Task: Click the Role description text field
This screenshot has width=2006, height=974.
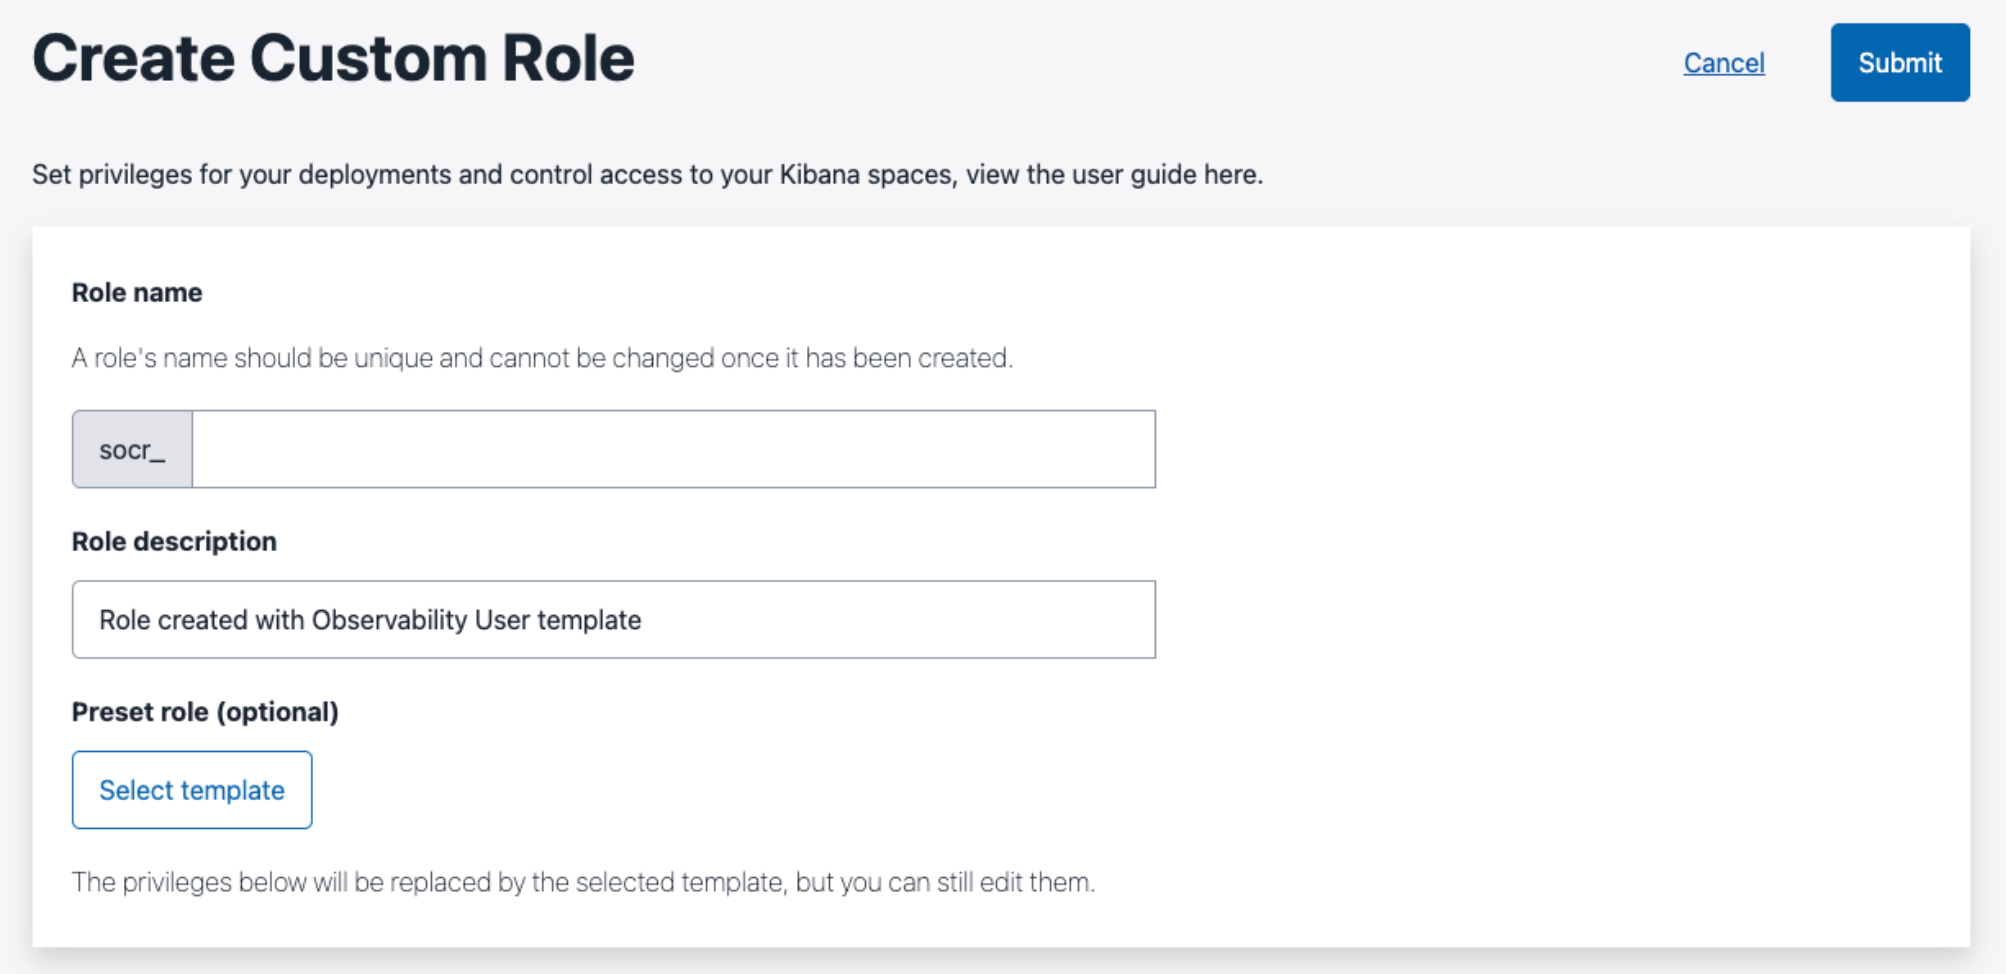Action: tap(613, 618)
